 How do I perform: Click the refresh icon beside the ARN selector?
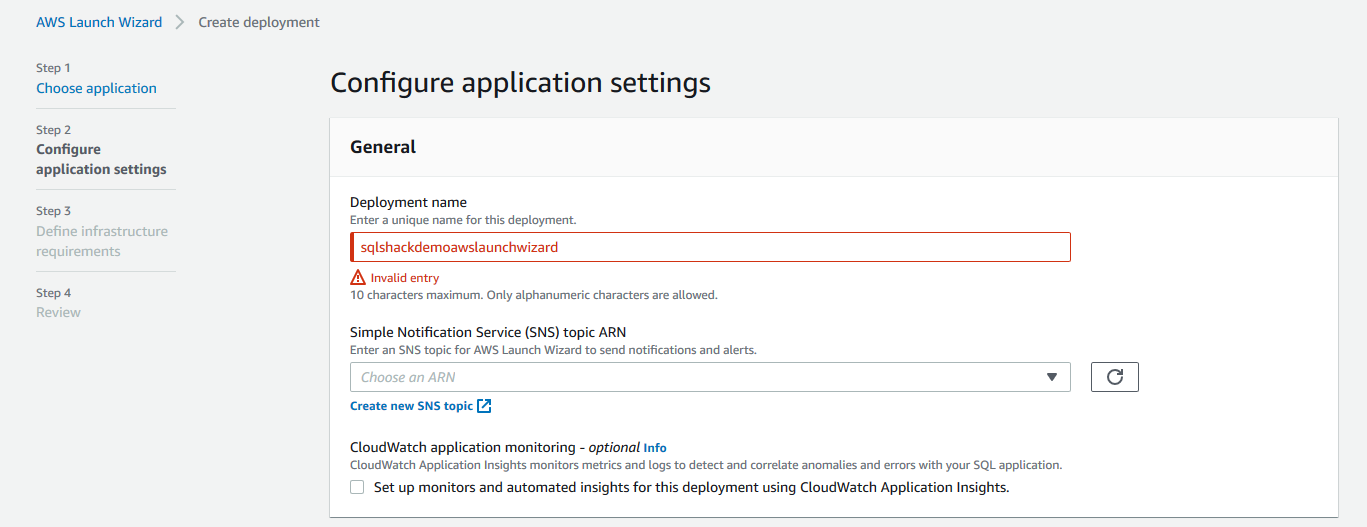(x=1115, y=377)
